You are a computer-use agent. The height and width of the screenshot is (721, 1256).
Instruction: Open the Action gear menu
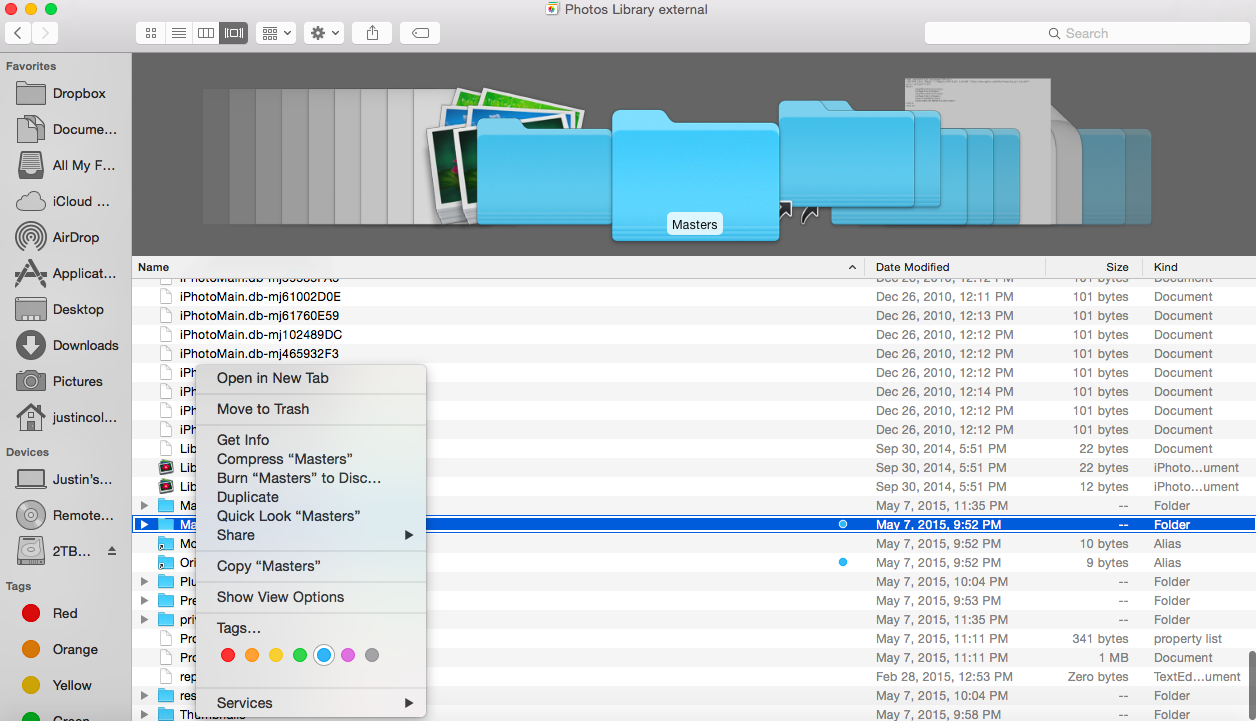[325, 33]
